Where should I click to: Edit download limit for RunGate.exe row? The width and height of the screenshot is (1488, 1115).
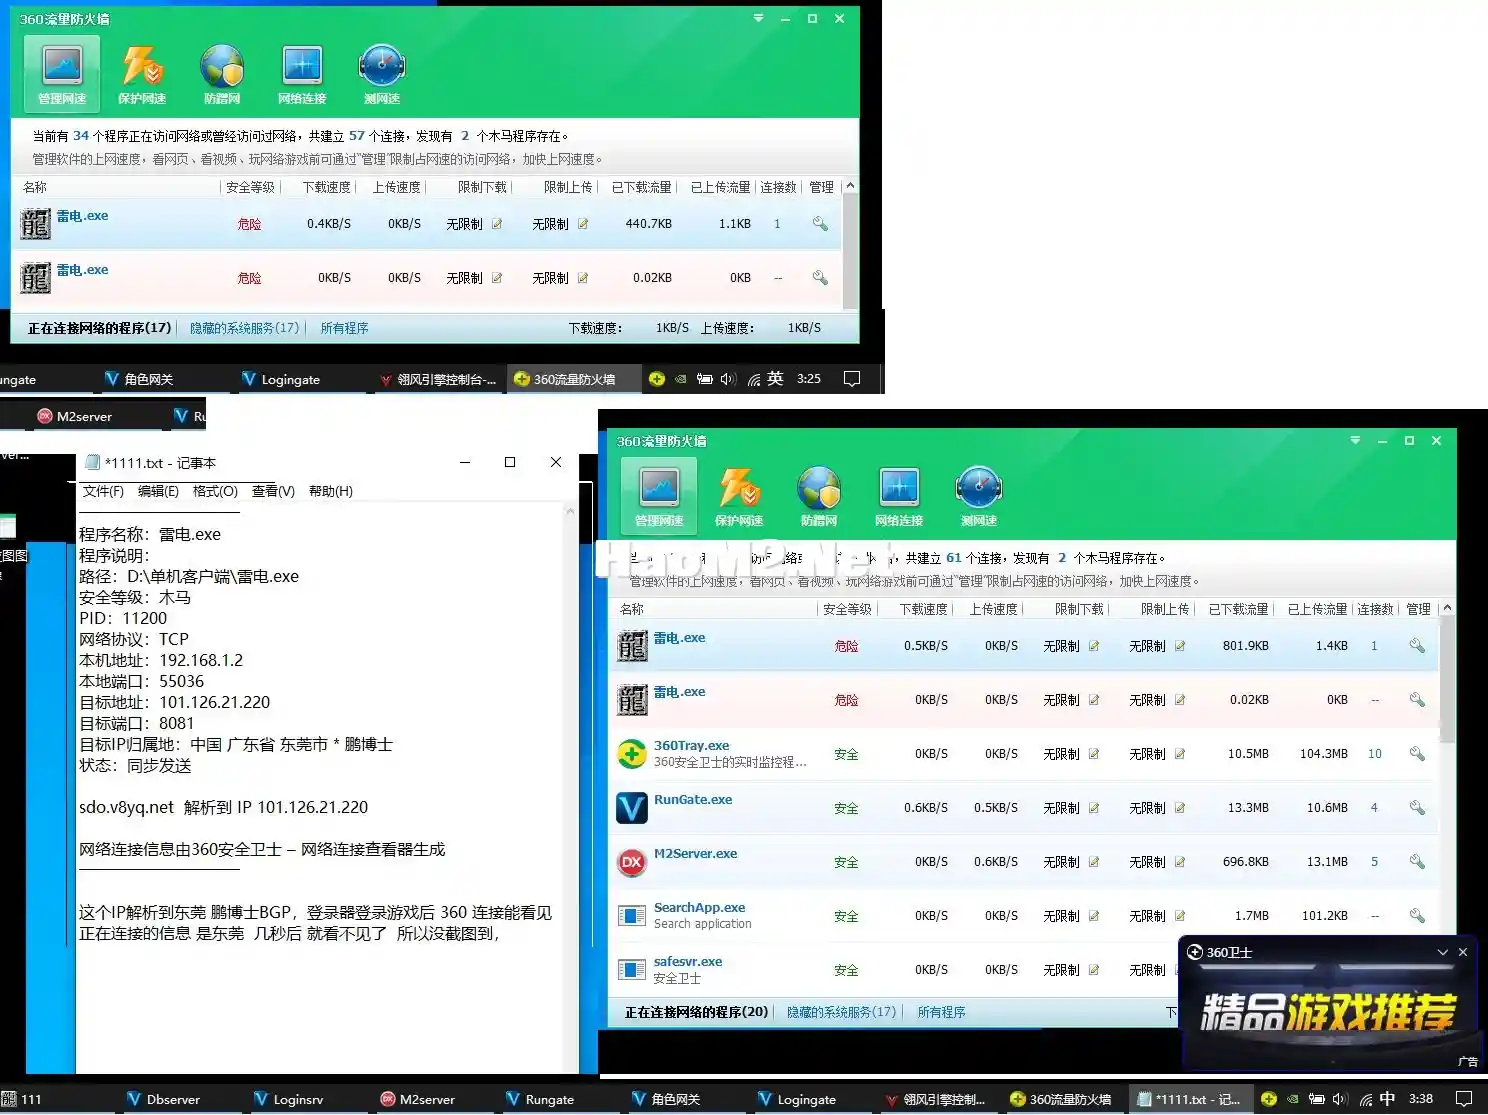click(x=1094, y=808)
